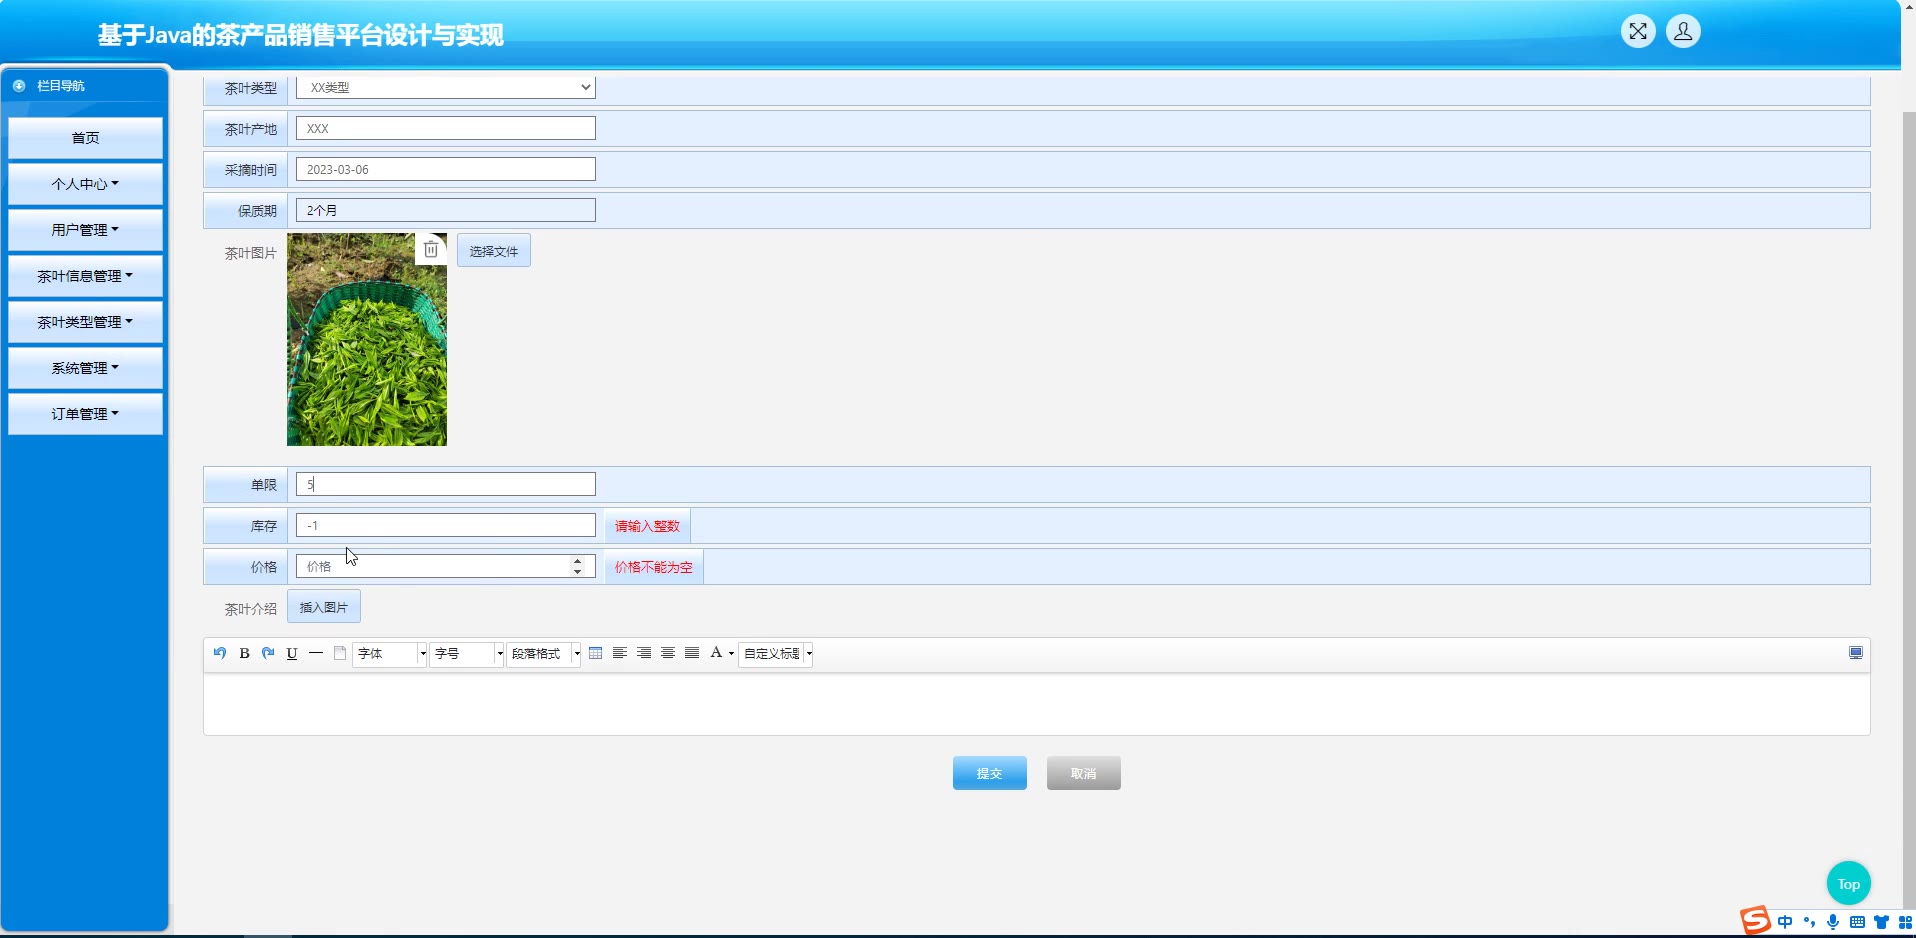1916x938 pixels.
Task: Expand the 茶叶信息管理 sidebar menu
Action: 85,276
